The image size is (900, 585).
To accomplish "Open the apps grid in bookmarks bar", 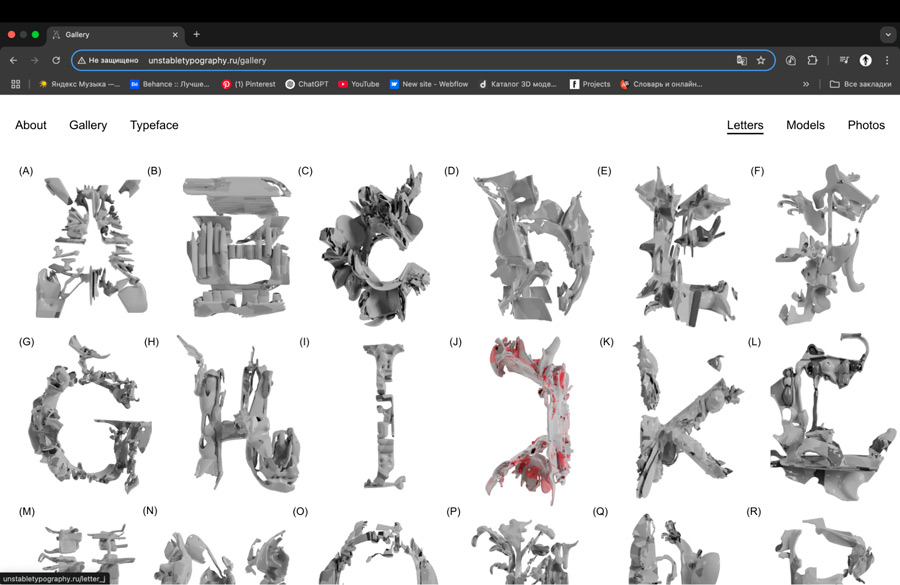I will point(15,84).
